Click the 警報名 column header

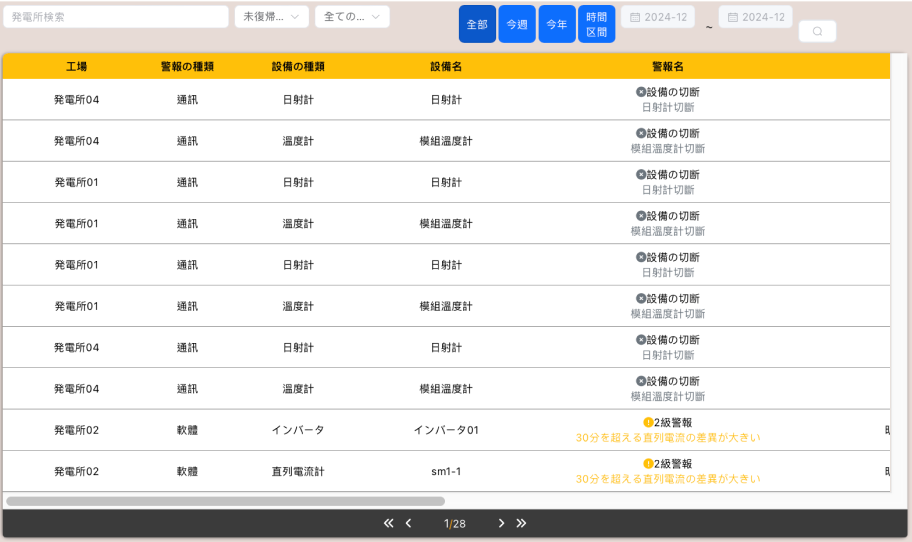(668, 66)
